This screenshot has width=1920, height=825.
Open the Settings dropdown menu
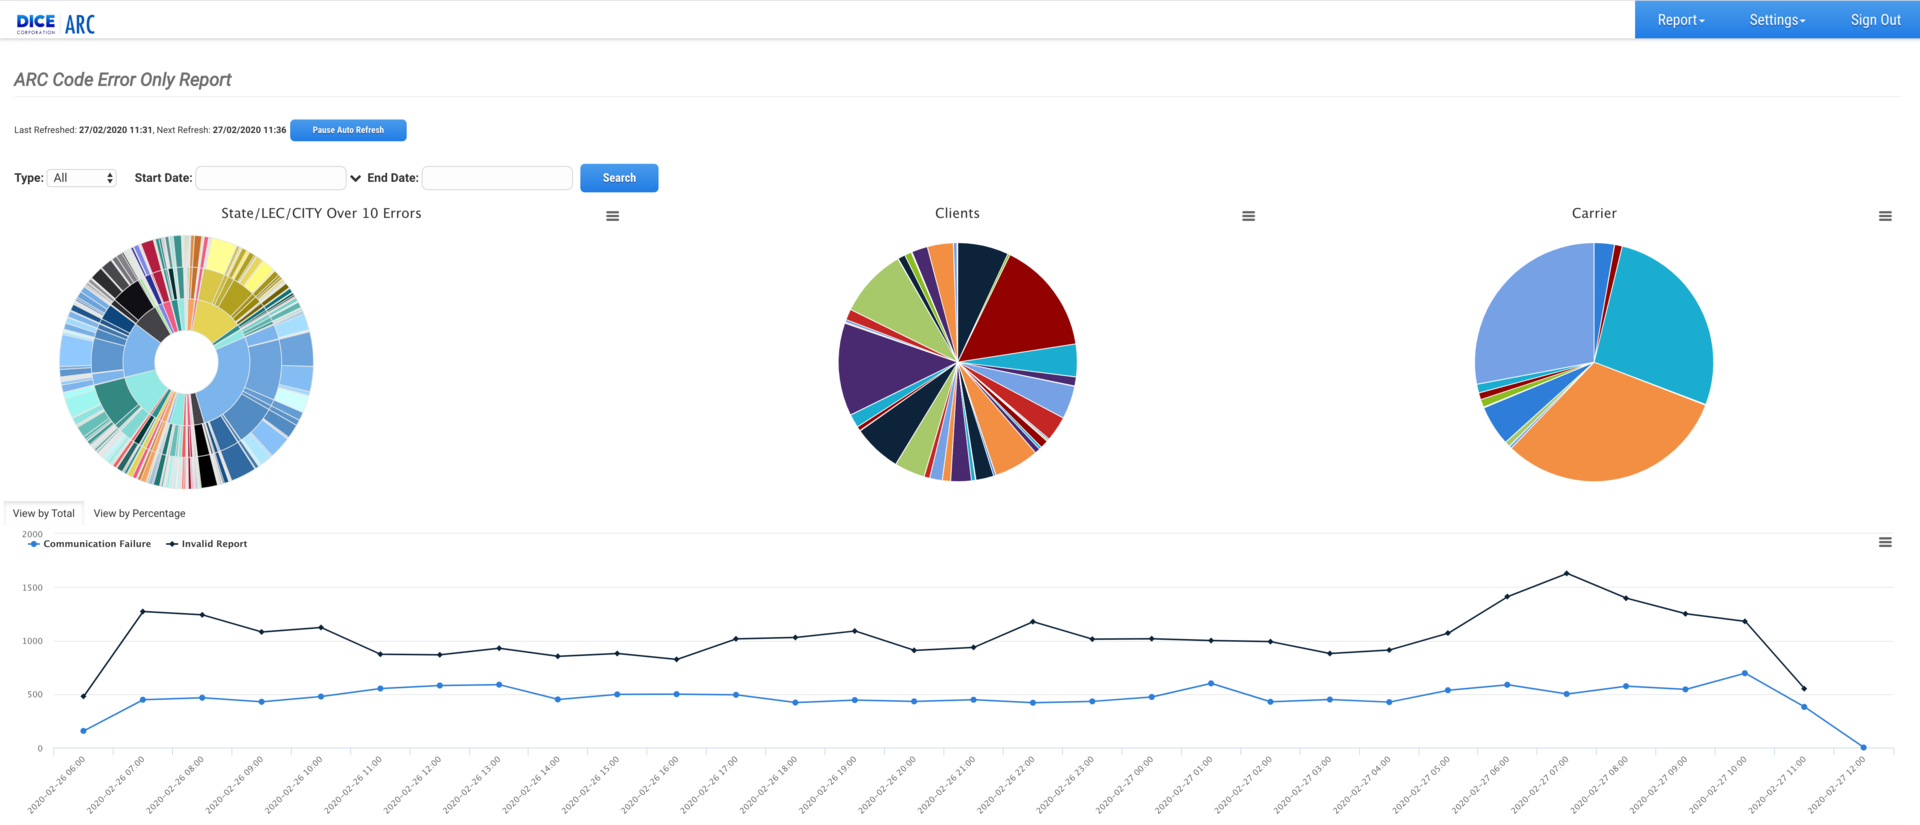point(1776,20)
